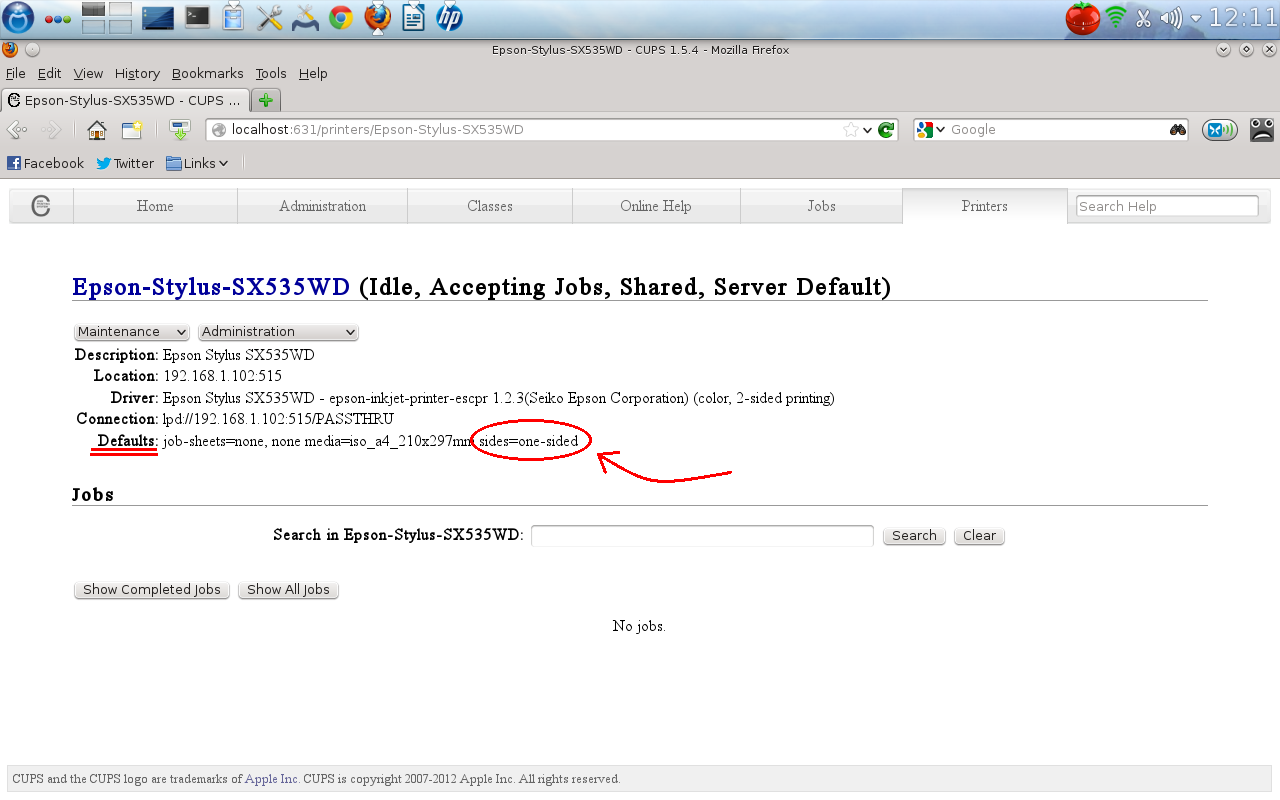Open the URL history dropdown arrow
The height and width of the screenshot is (800, 1280).
click(867, 130)
